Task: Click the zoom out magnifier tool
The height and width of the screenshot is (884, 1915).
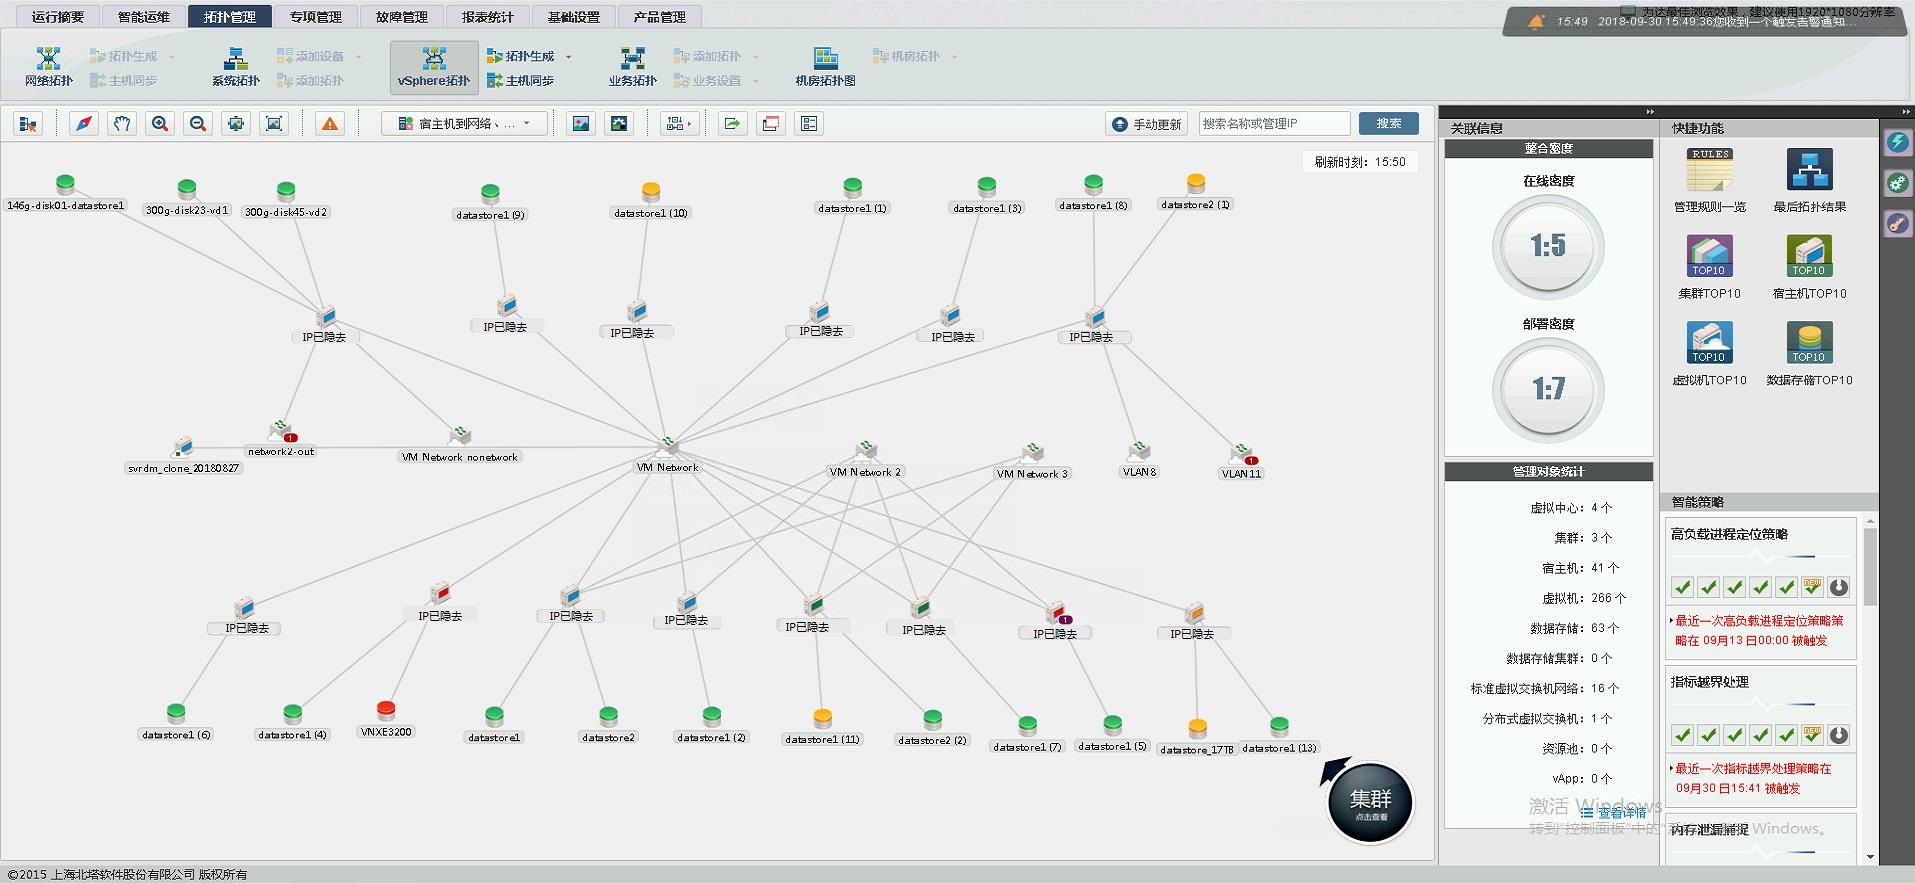Action: 198,124
